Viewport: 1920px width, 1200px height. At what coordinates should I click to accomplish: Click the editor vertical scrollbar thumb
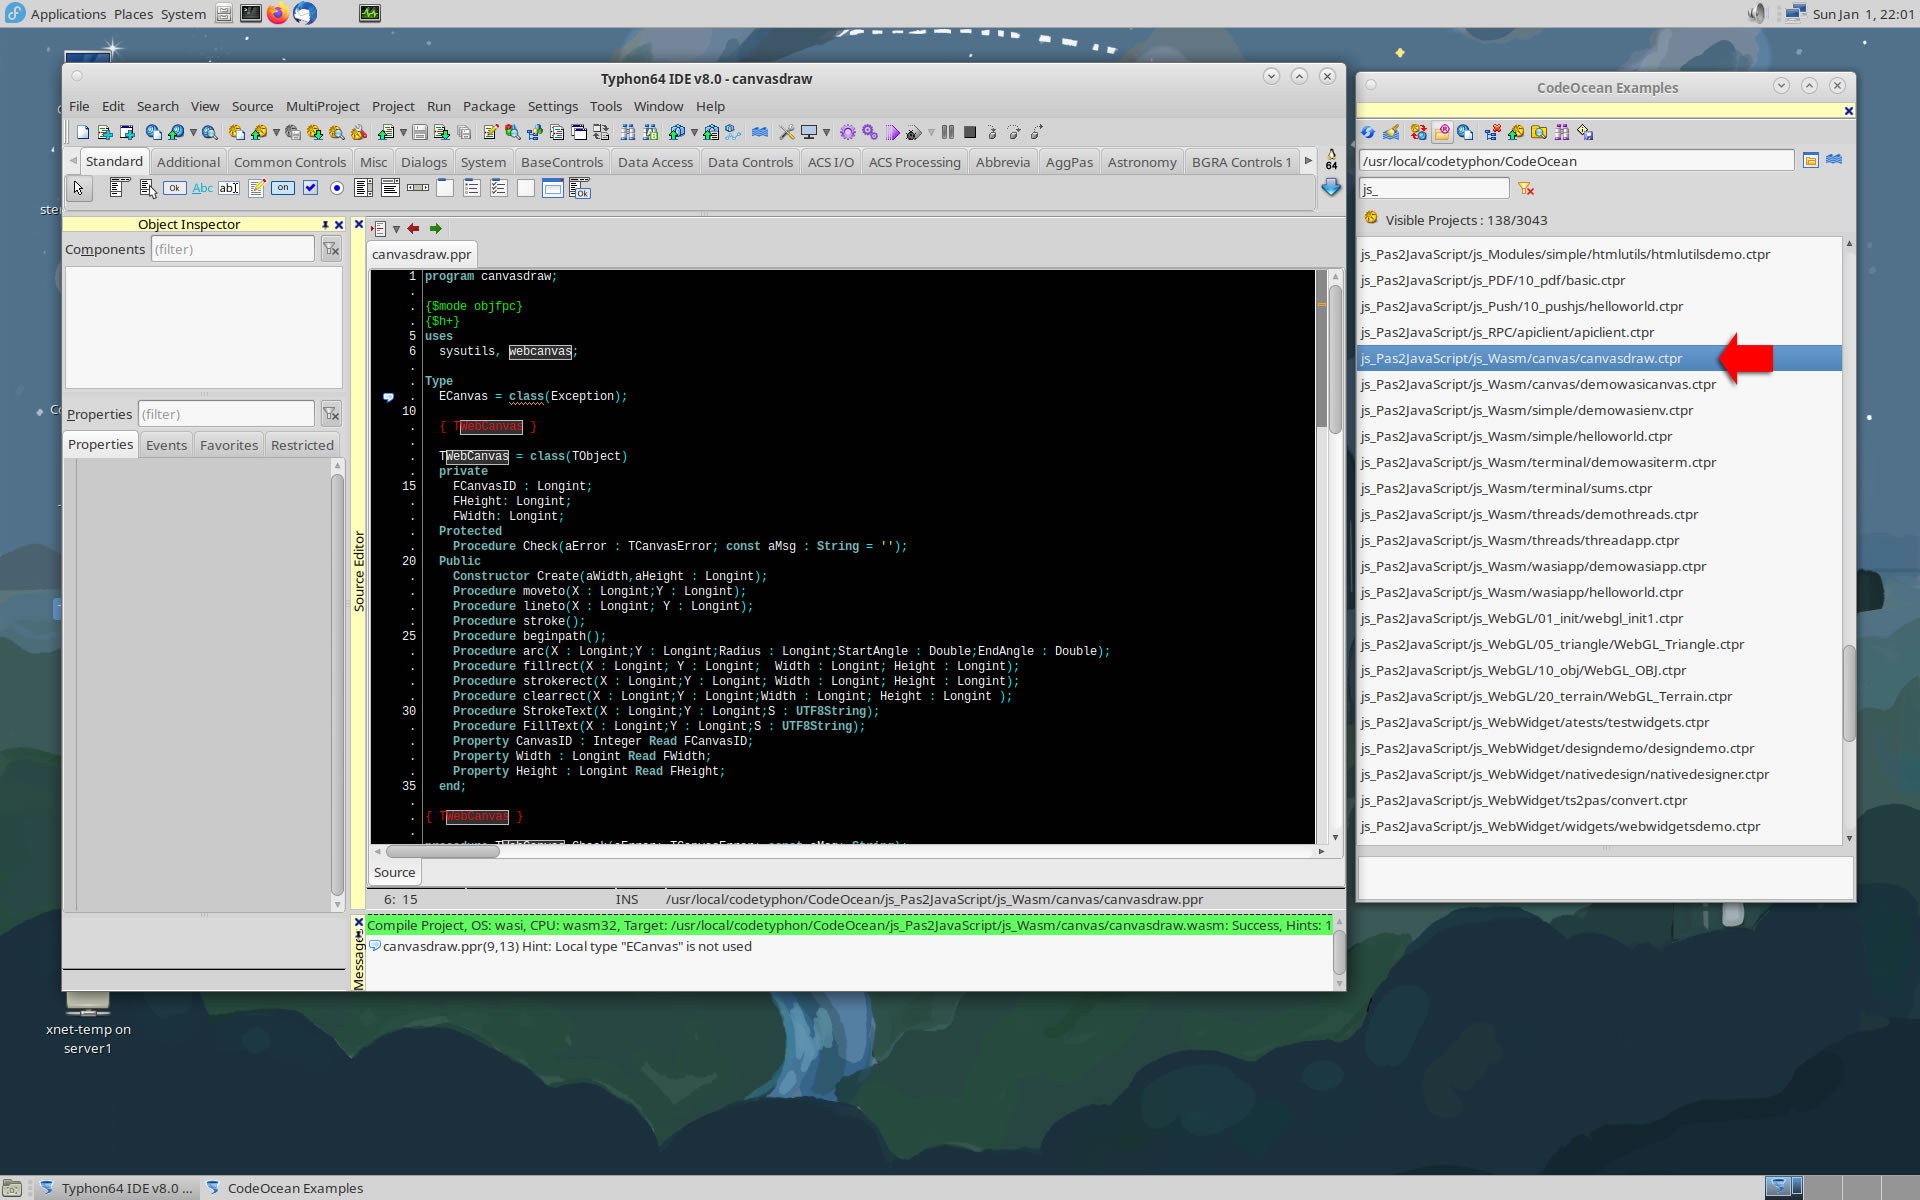point(1335,357)
